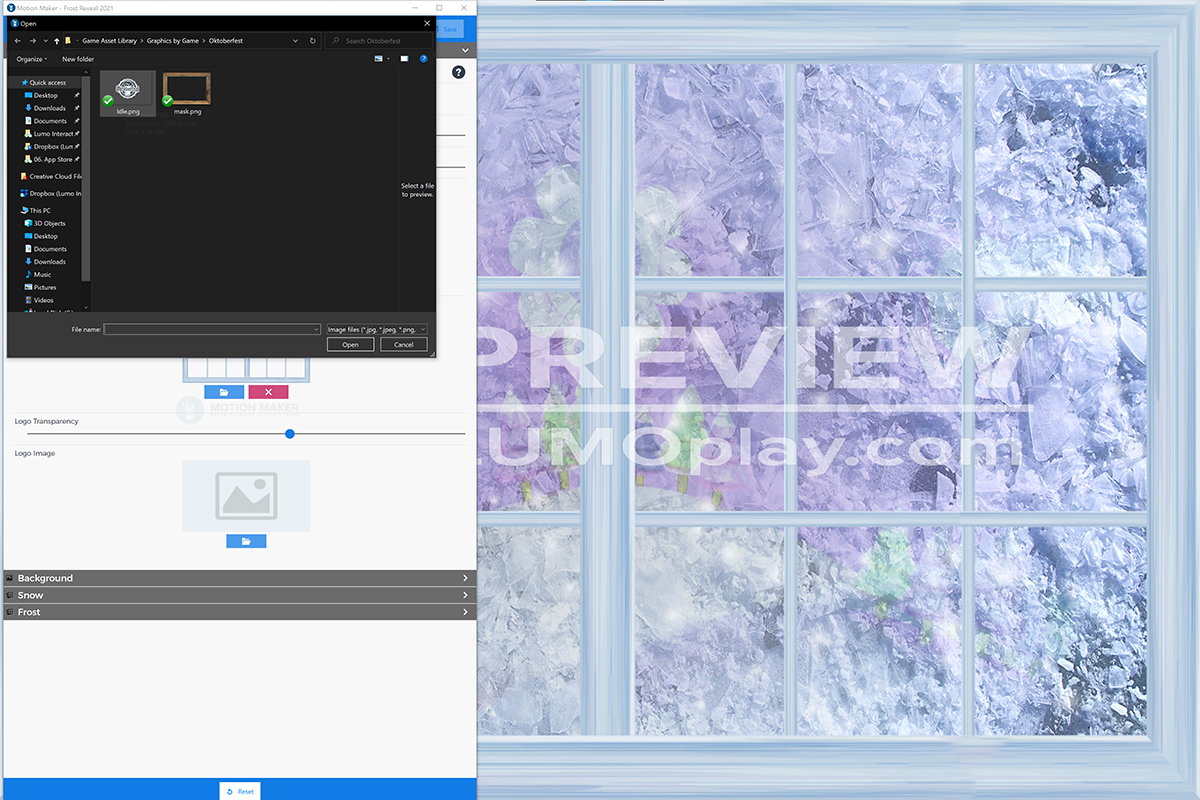Image resolution: width=1200 pixels, height=800 pixels.
Task: Go up one folder level in dialog
Action: pos(57,41)
